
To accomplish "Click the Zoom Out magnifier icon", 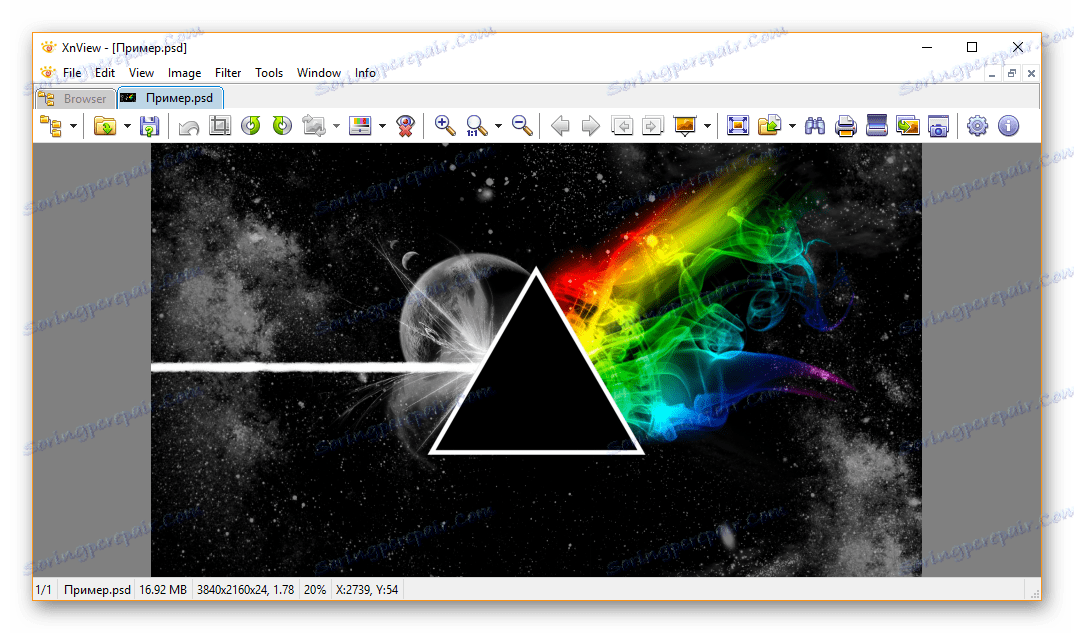I will (522, 126).
